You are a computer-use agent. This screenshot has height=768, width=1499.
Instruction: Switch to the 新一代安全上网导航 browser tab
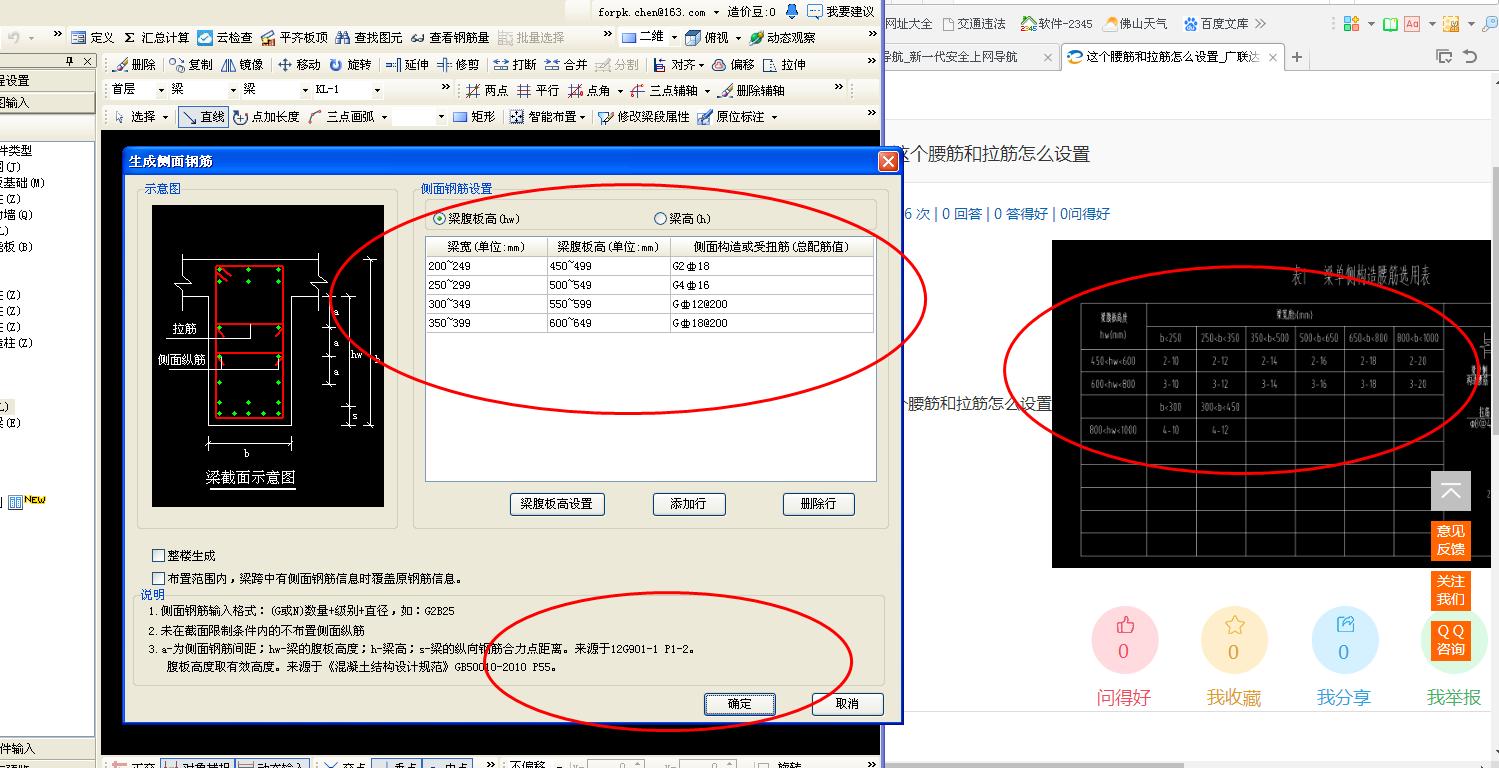[970, 57]
